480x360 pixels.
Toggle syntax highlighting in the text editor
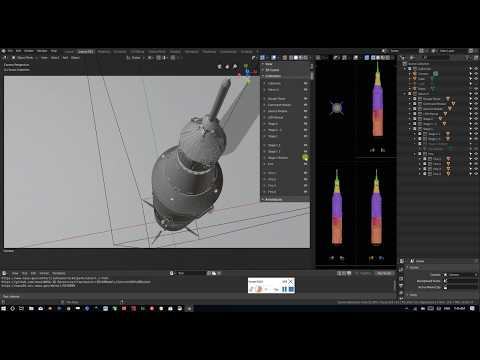(349, 273)
